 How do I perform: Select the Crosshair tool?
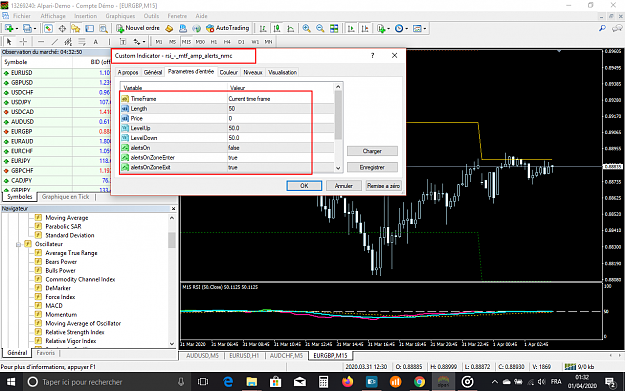coord(24,41)
